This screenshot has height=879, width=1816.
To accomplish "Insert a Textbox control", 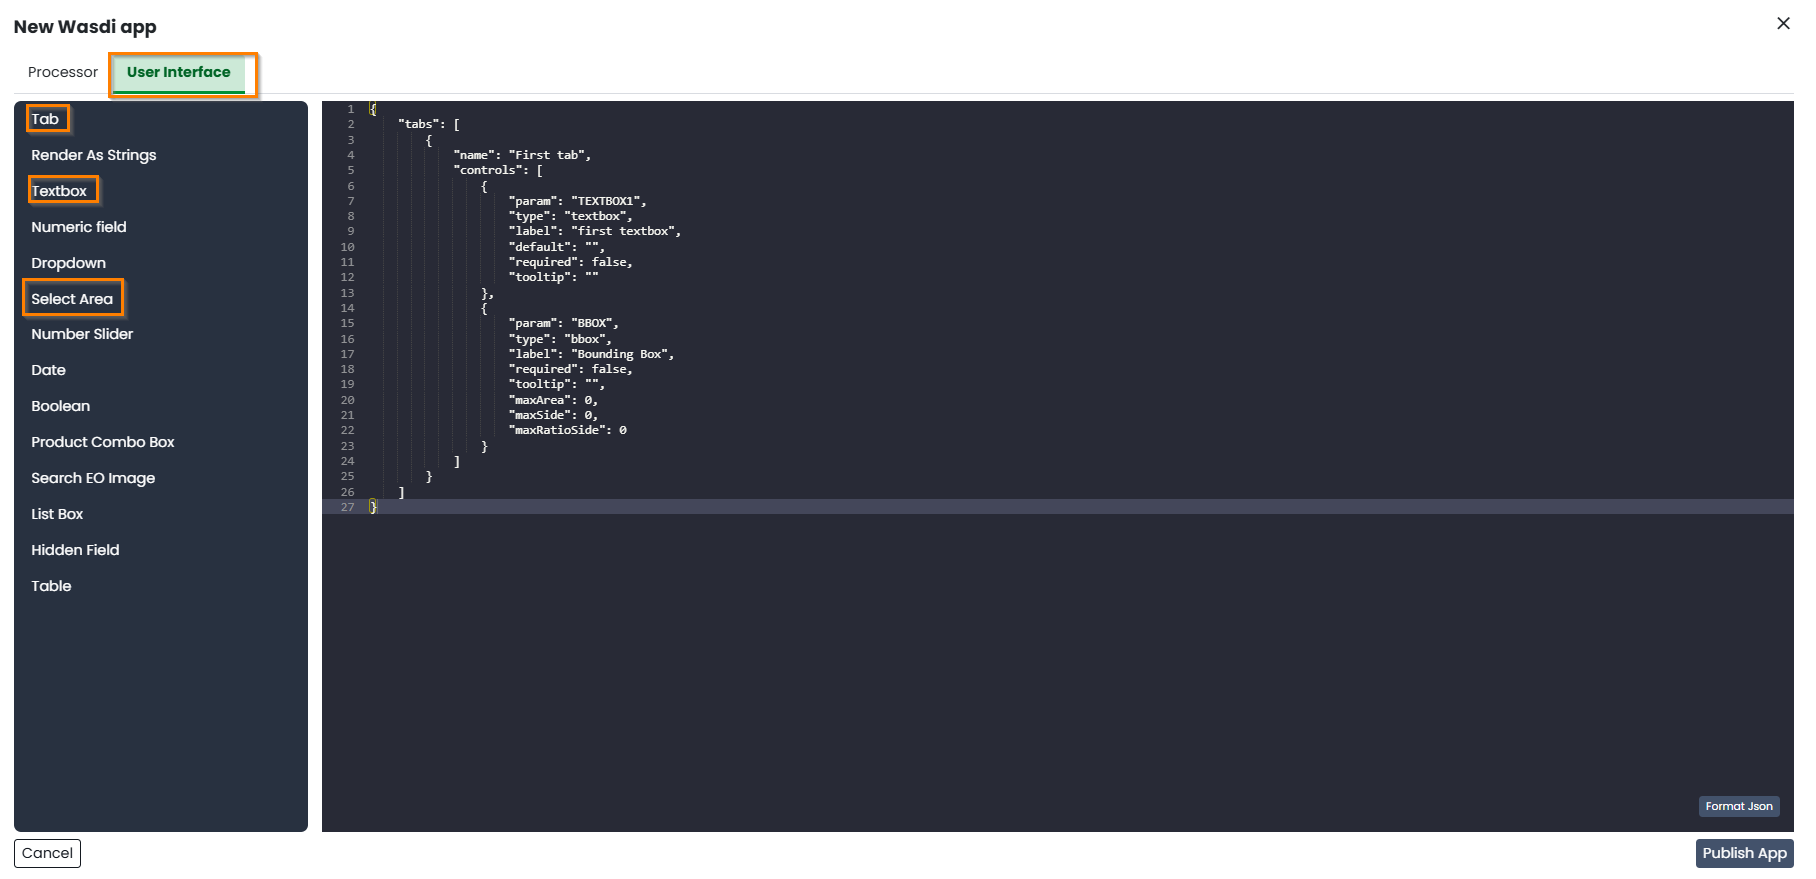I will (59, 191).
